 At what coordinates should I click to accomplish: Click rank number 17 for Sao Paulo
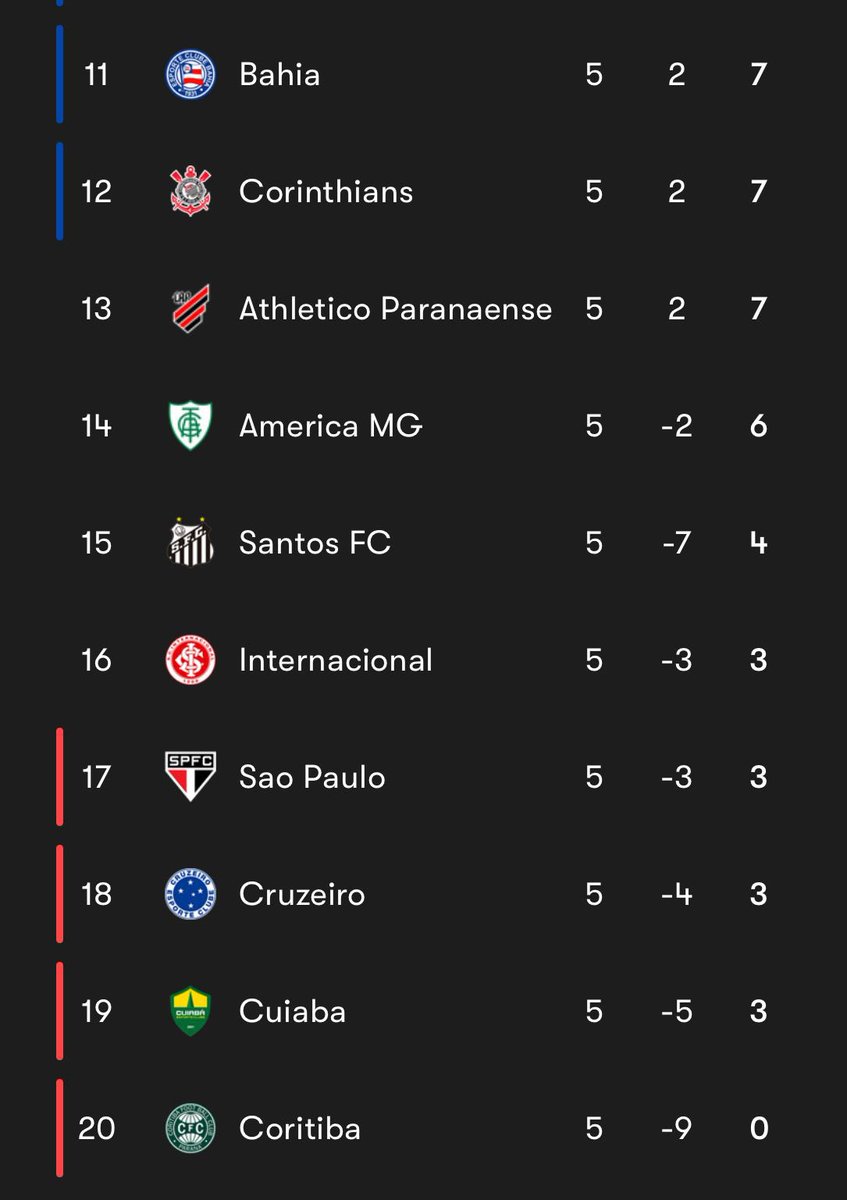click(x=96, y=777)
